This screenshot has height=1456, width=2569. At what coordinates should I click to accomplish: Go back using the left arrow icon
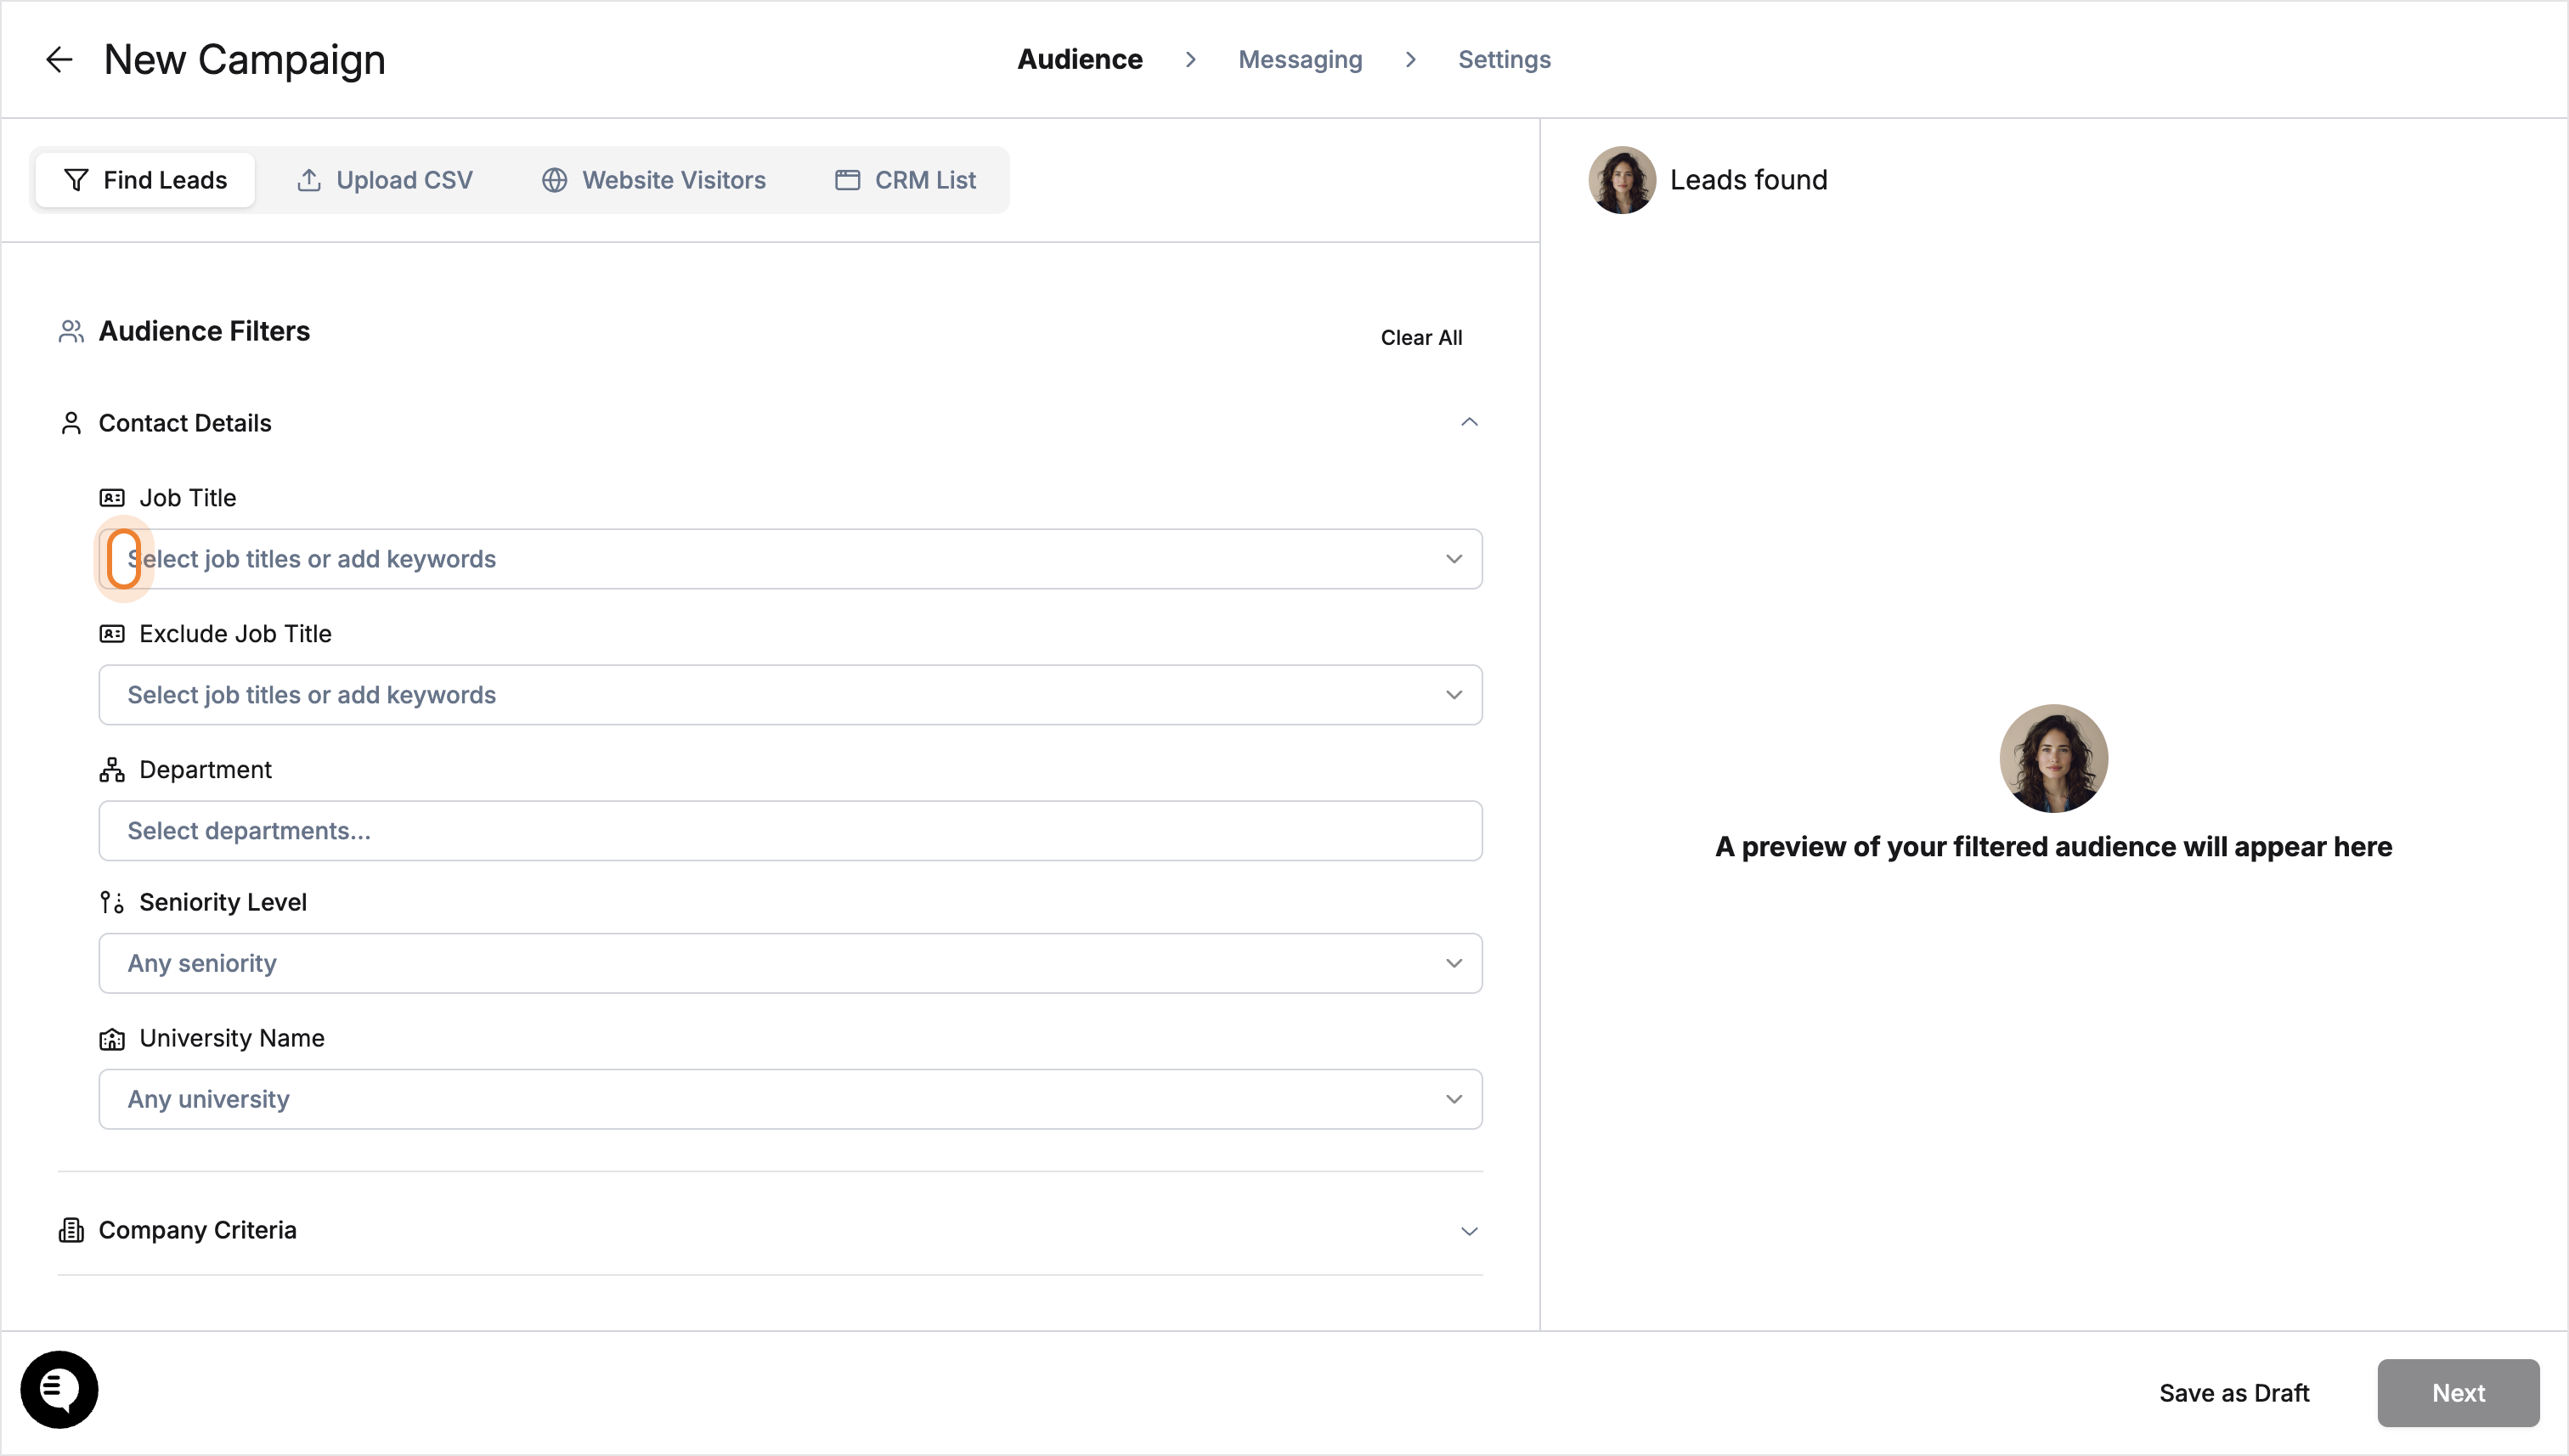59,60
